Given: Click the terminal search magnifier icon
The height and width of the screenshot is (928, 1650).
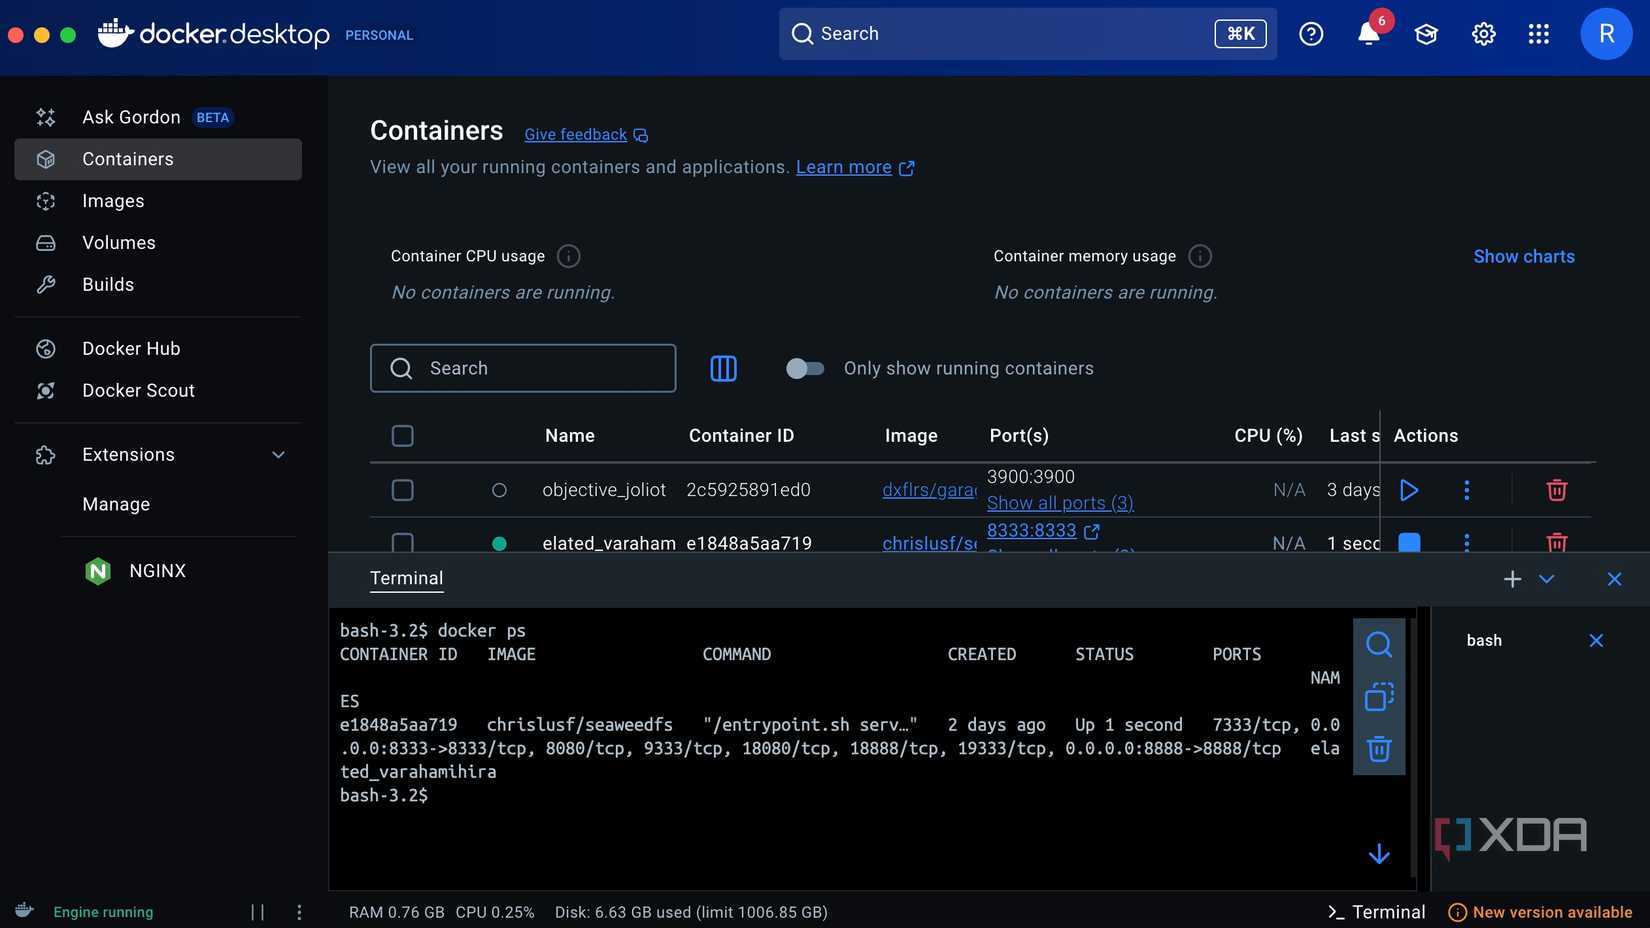Looking at the screenshot, I should (x=1379, y=644).
